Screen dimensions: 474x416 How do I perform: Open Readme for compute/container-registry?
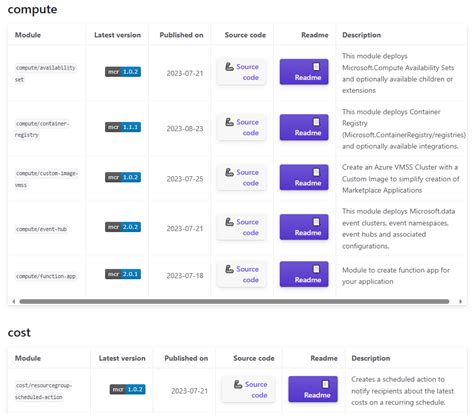click(x=304, y=127)
